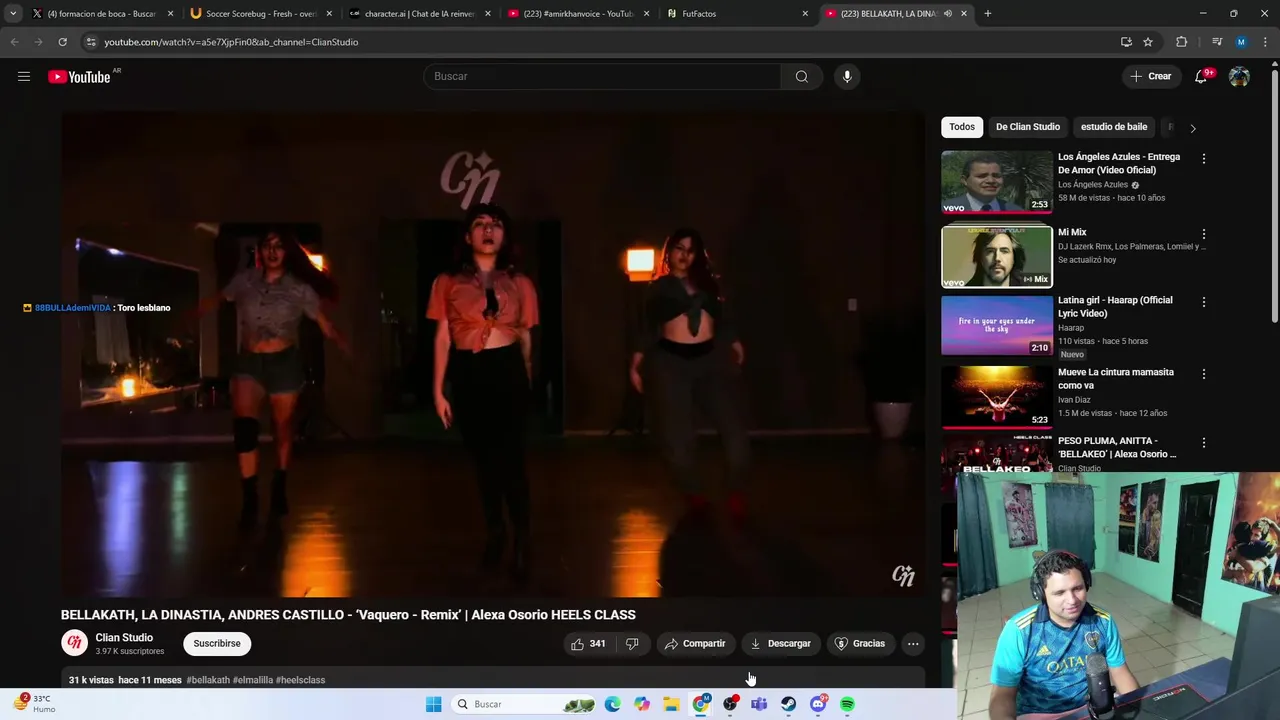Switch to #amirkhanvoice YouTube tab

[577, 13]
